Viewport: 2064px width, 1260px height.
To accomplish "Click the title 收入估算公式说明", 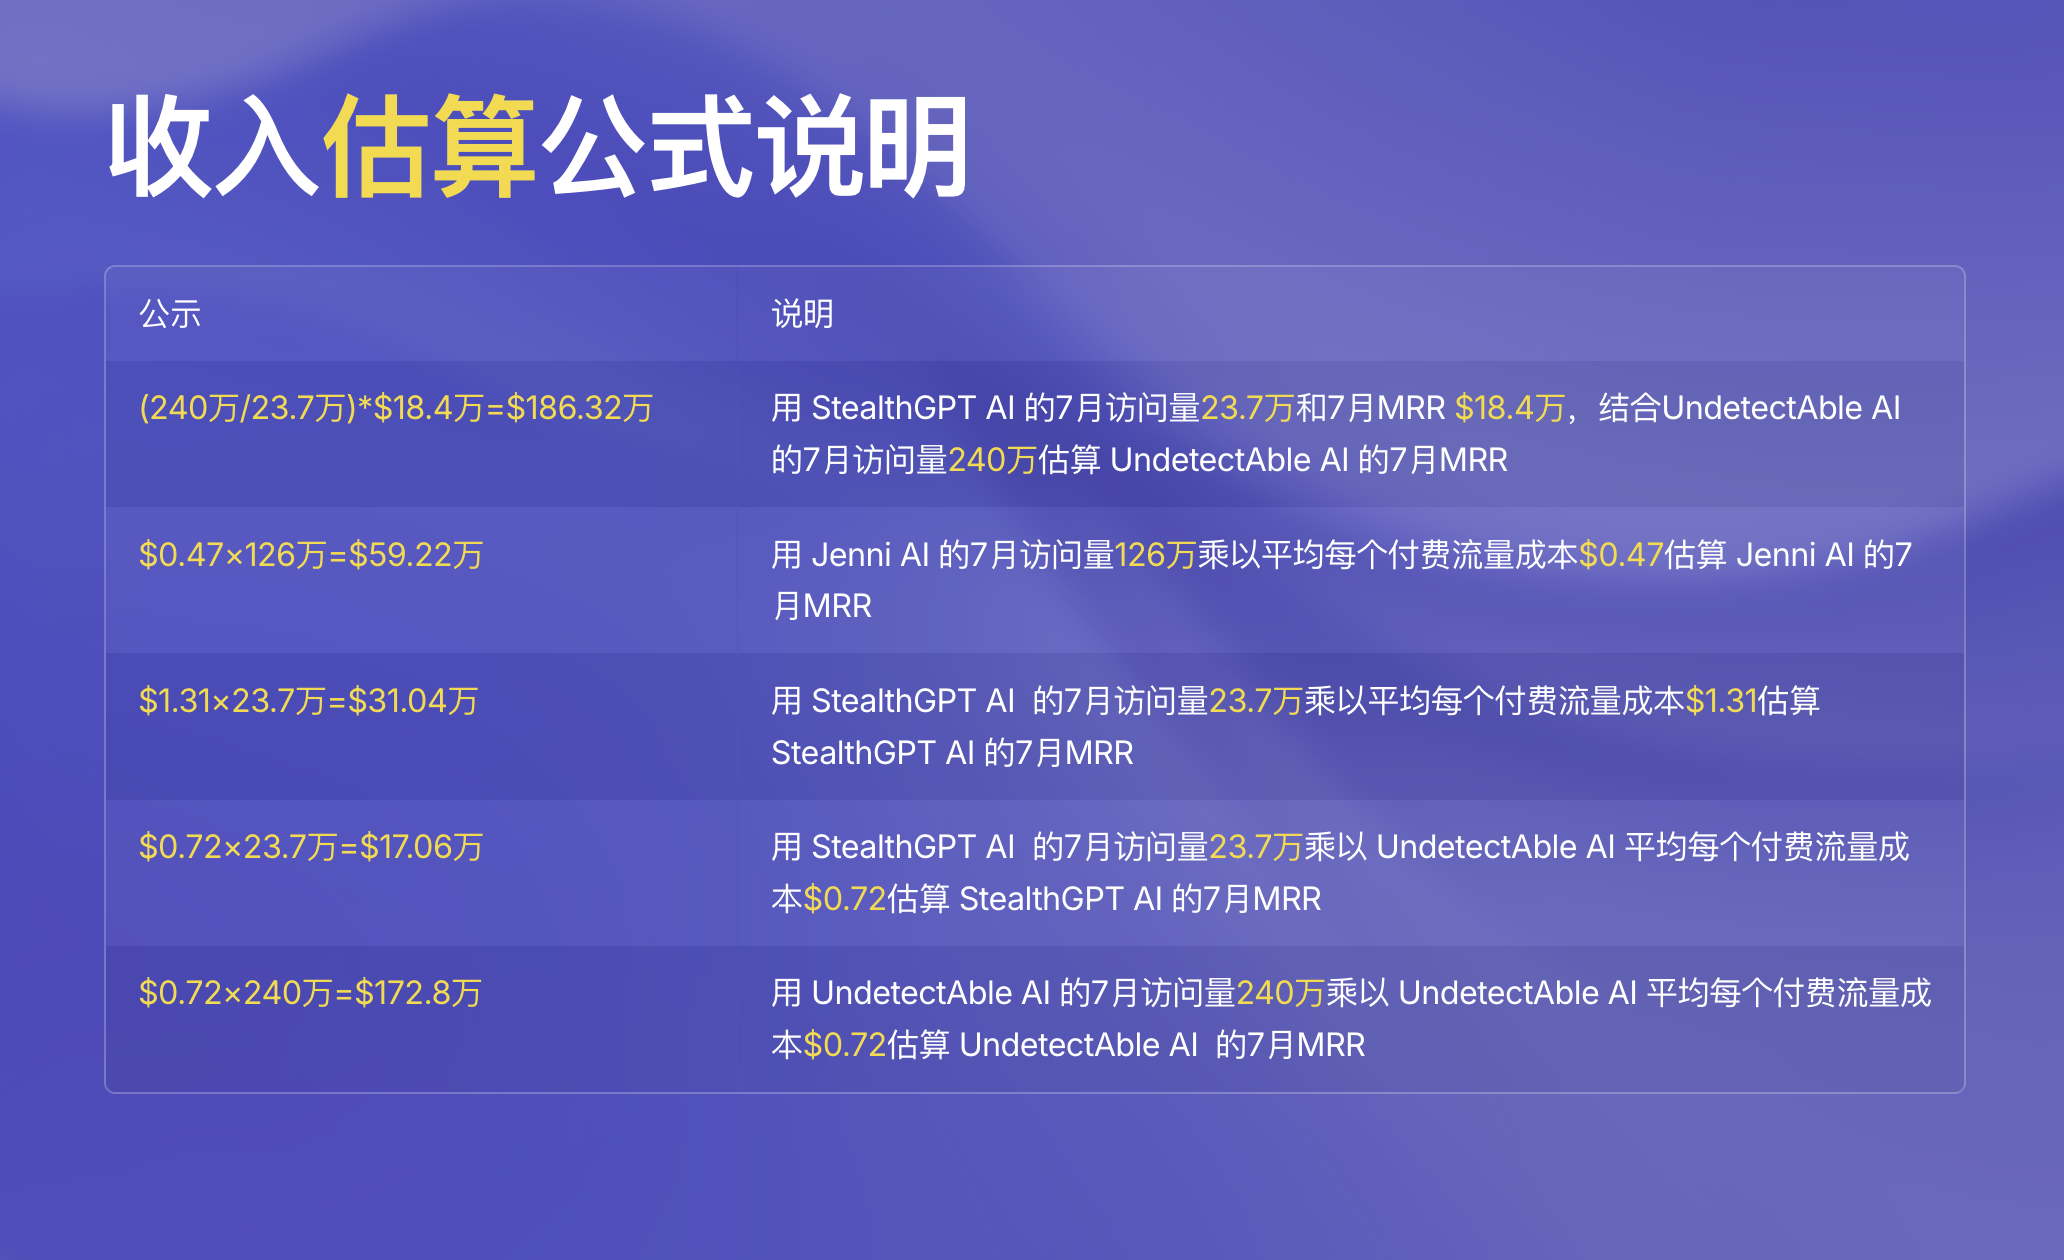I will click(538, 146).
